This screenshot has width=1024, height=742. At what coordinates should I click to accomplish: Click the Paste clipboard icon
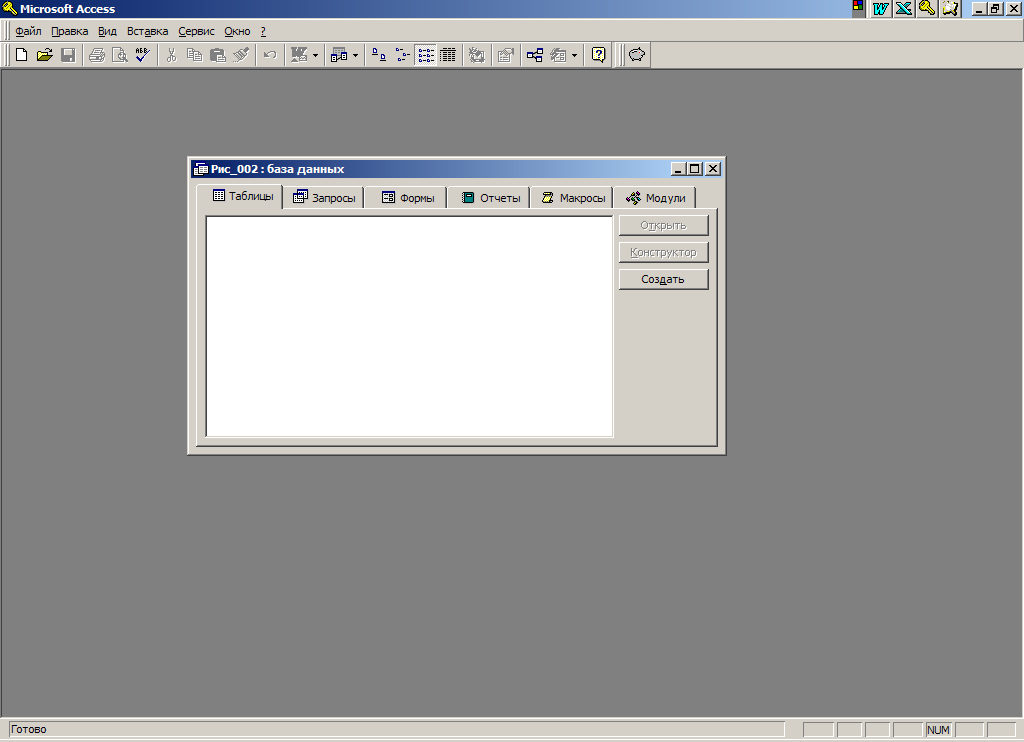click(x=217, y=55)
